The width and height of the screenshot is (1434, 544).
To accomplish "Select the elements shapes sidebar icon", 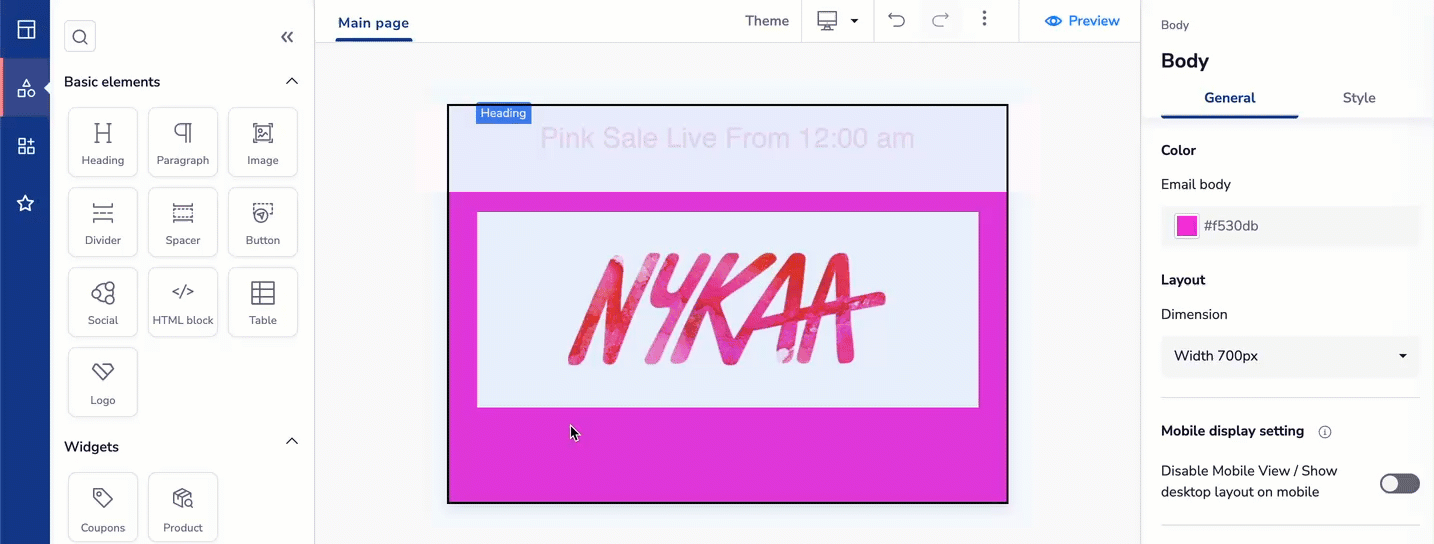I will [26, 89].
